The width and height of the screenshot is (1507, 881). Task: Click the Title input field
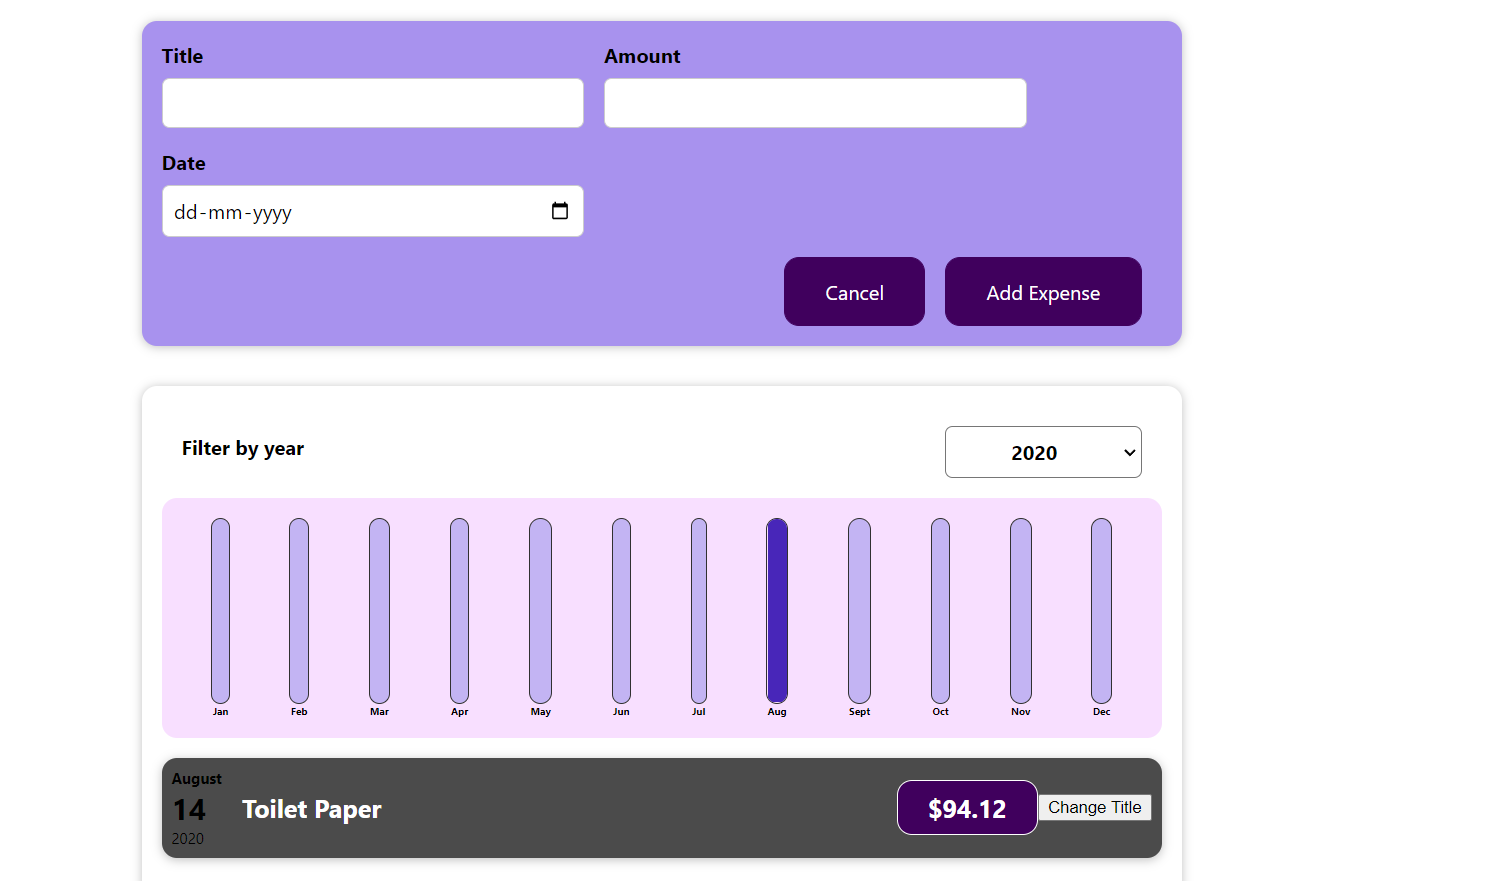373,103
